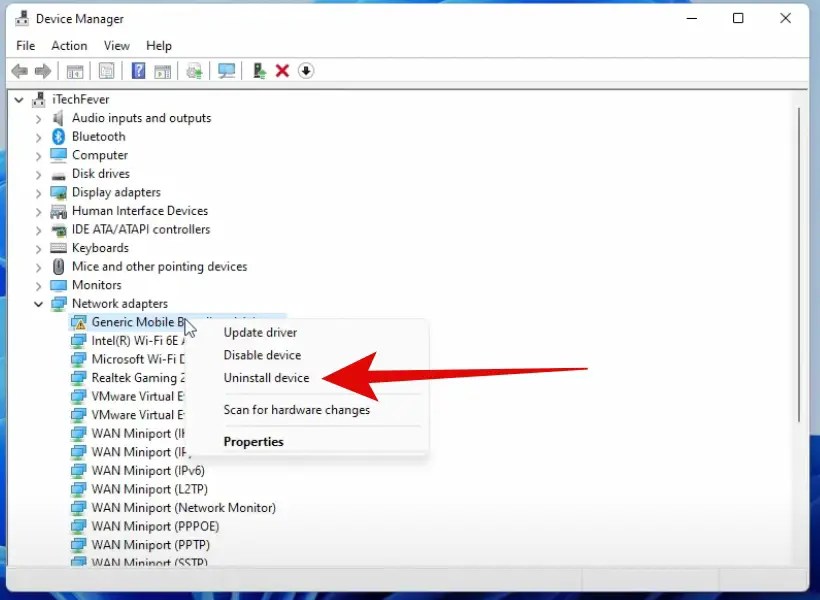Open the View menu
This screenshot has height=600, width=820.
pos(116,45)
